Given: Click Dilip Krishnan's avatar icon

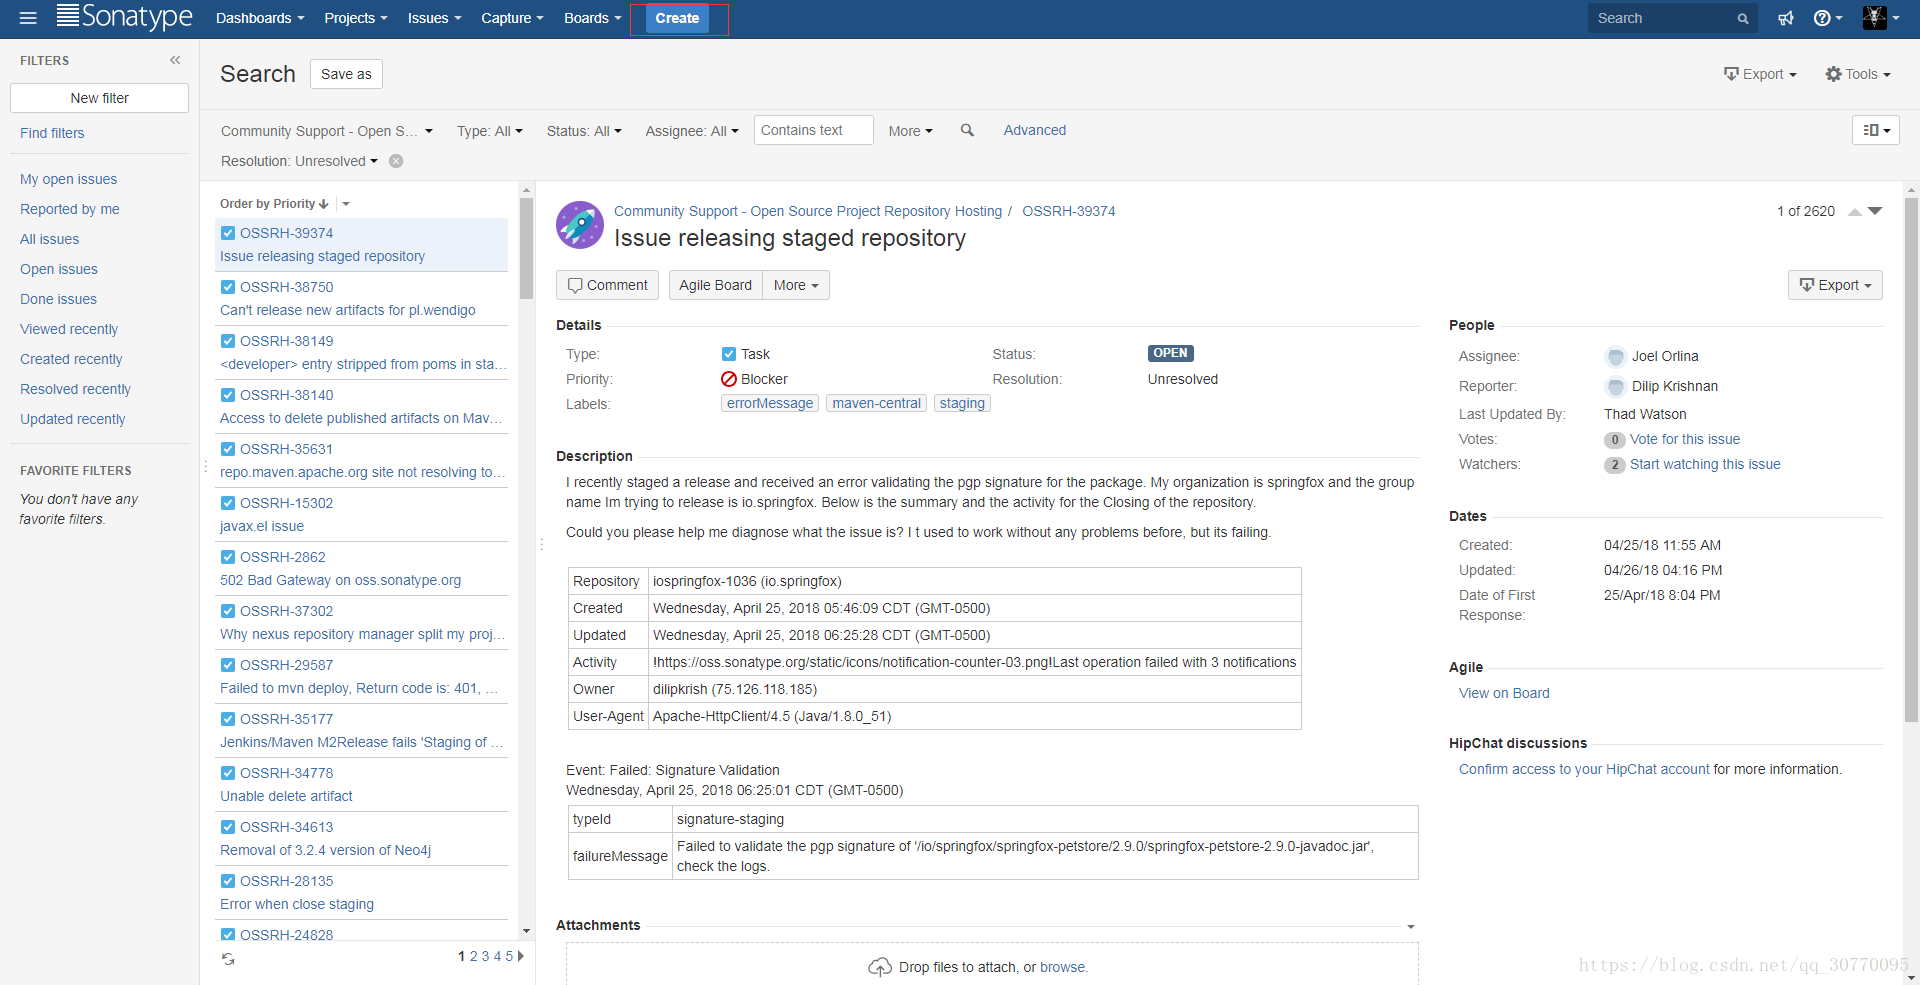Looking at the screenshot, I should click(x=1615, y=386).
